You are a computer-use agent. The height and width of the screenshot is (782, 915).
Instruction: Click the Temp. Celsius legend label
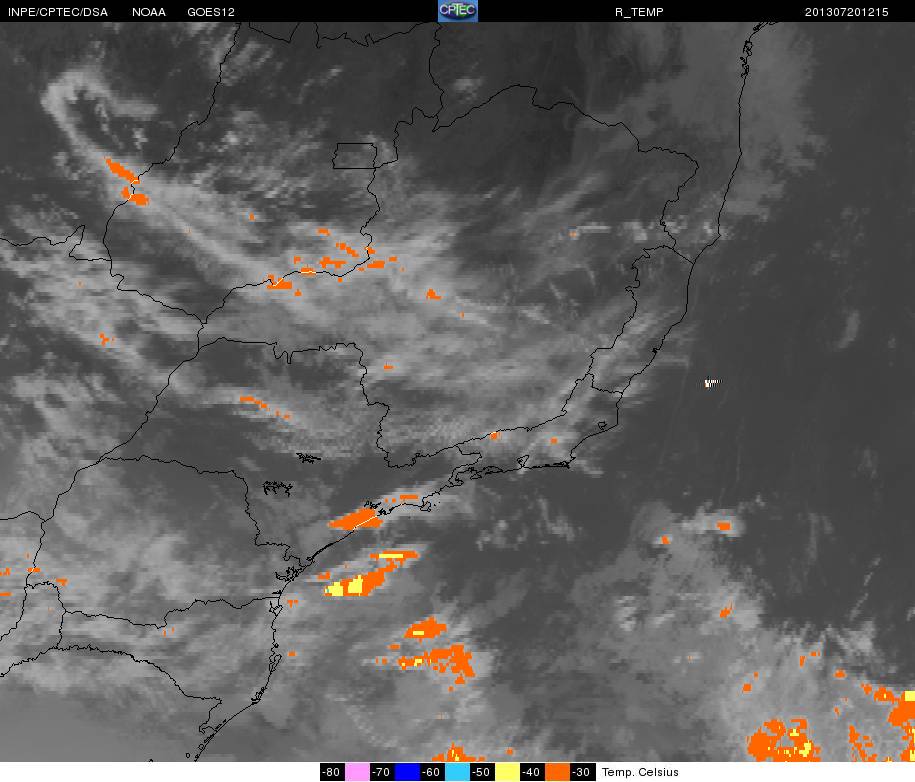[640, 772]
